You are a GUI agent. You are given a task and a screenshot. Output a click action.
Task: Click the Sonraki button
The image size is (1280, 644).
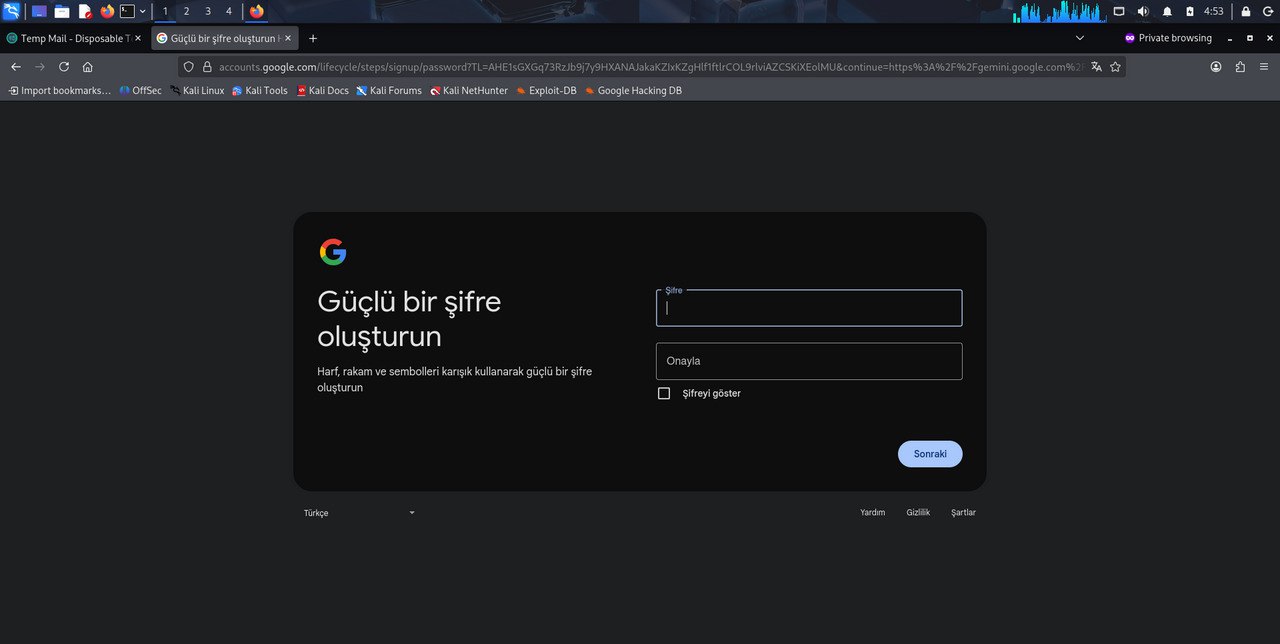(x=930, y=454)
